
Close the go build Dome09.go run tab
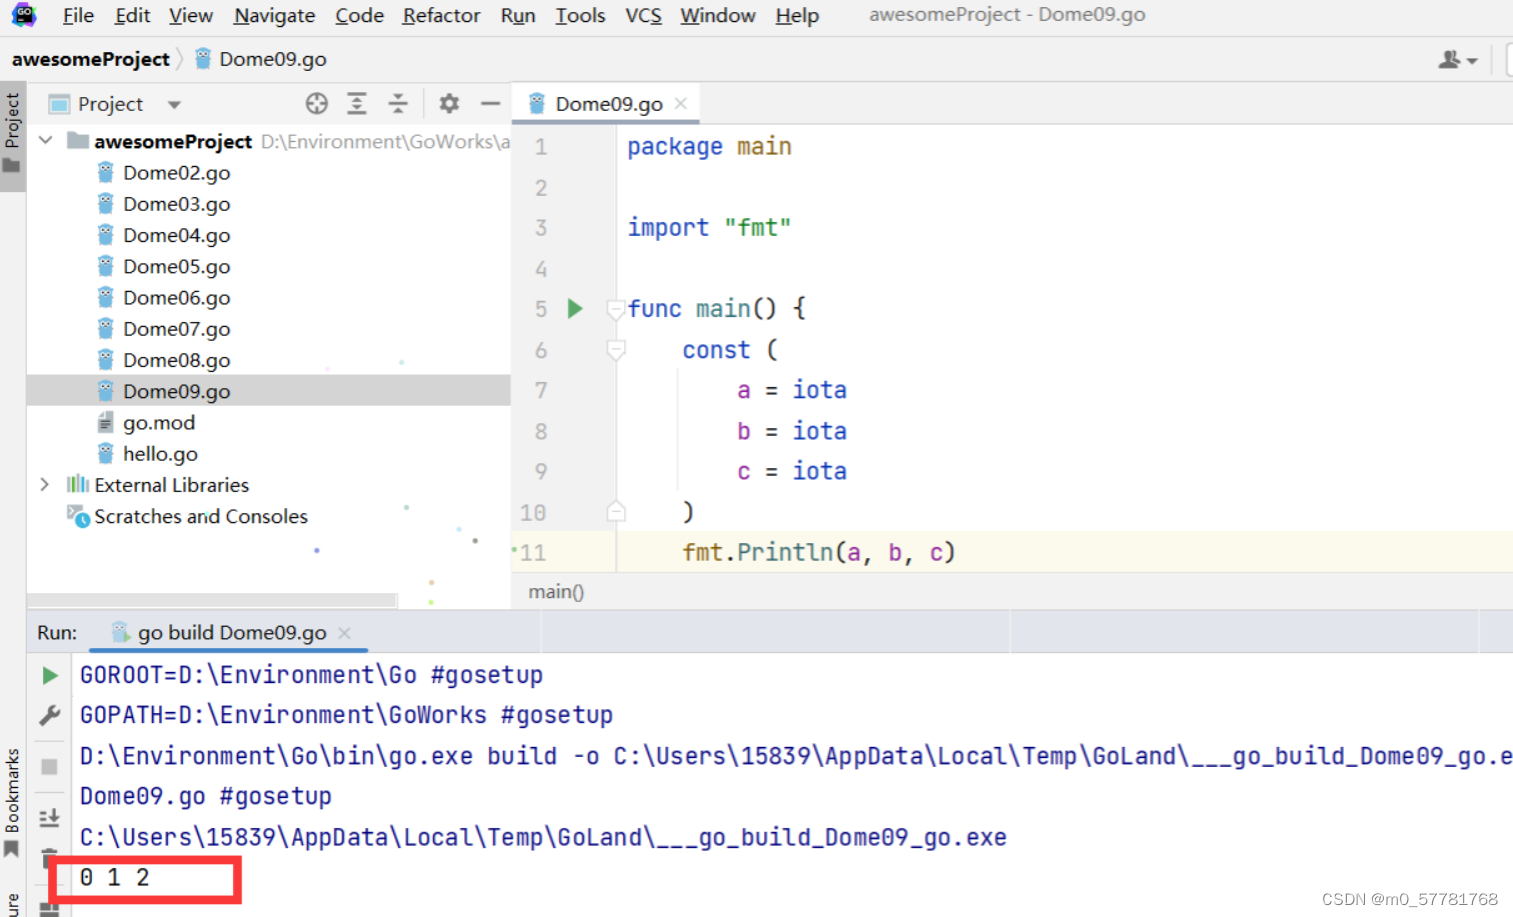tap(345, 633)
